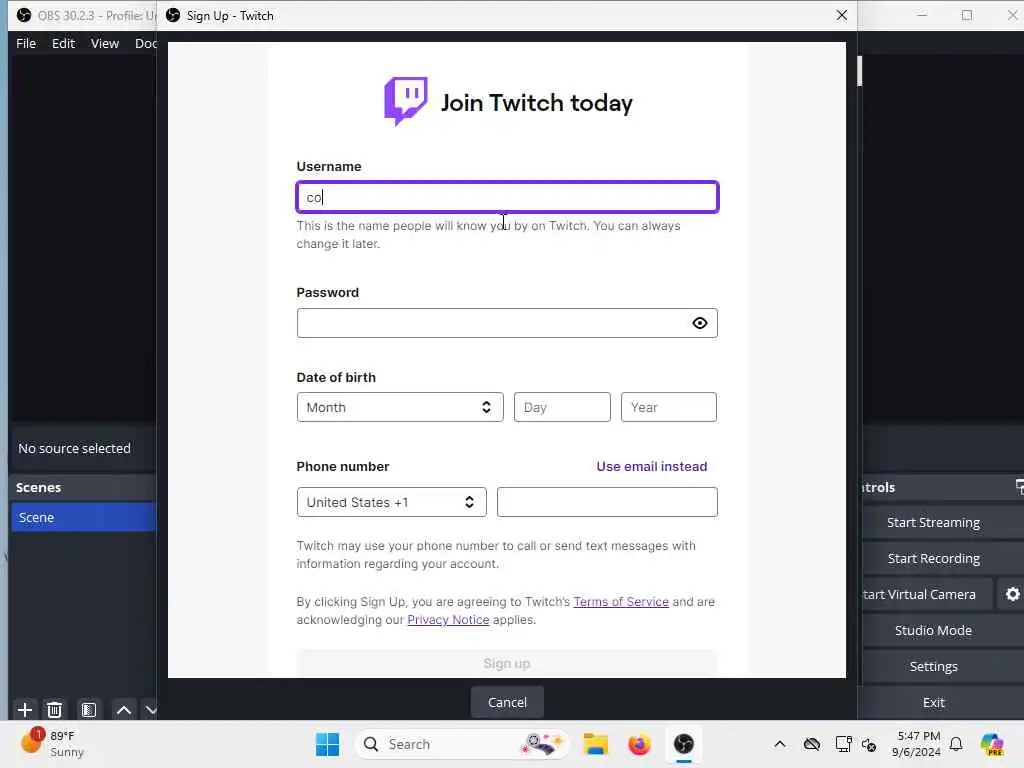The height and width of the screenshot is (768, 1024).
Task: Open the File menu in OBS
Action: tap(26, 43)
